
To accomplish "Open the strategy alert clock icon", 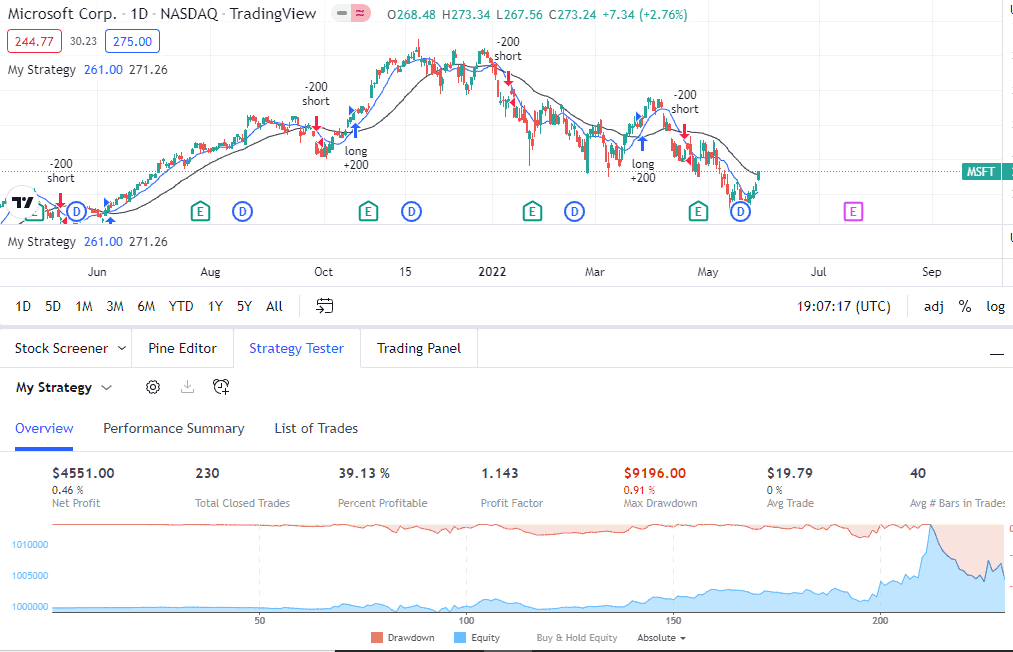I will pyautogui.click(x=221, y=387).
